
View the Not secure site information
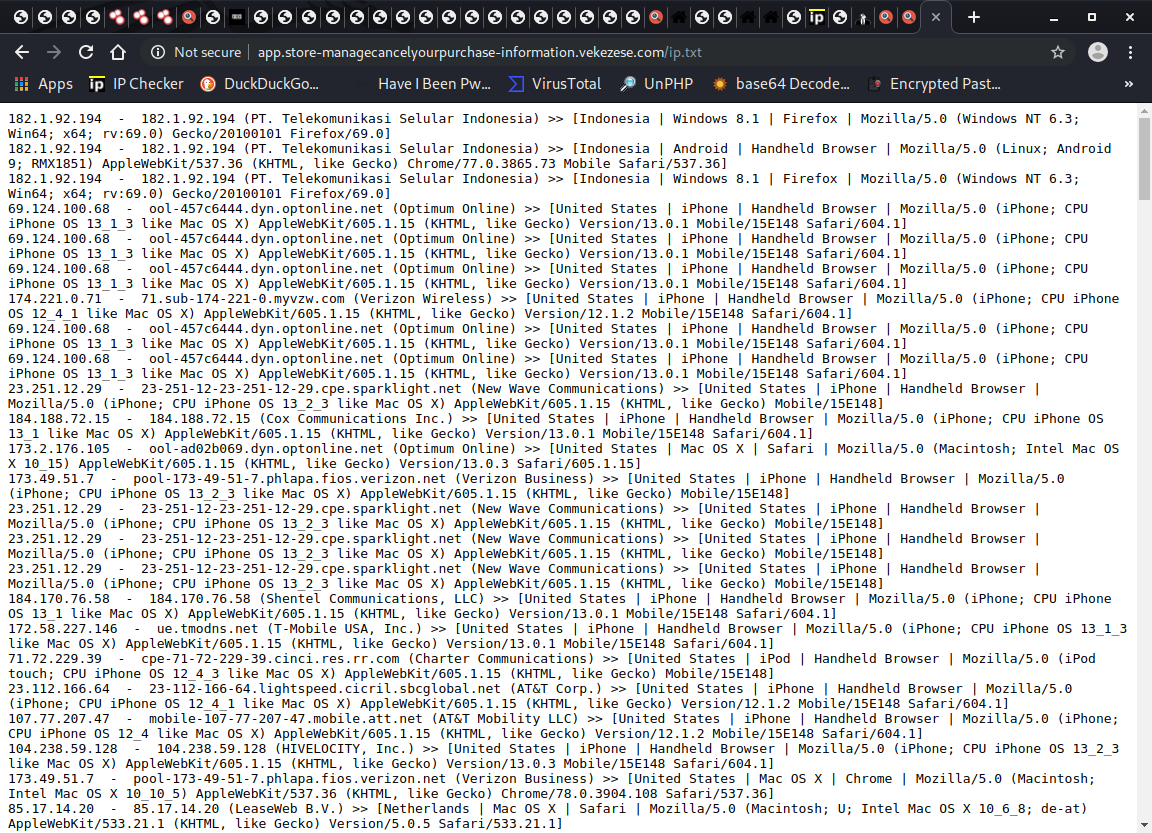195,52
